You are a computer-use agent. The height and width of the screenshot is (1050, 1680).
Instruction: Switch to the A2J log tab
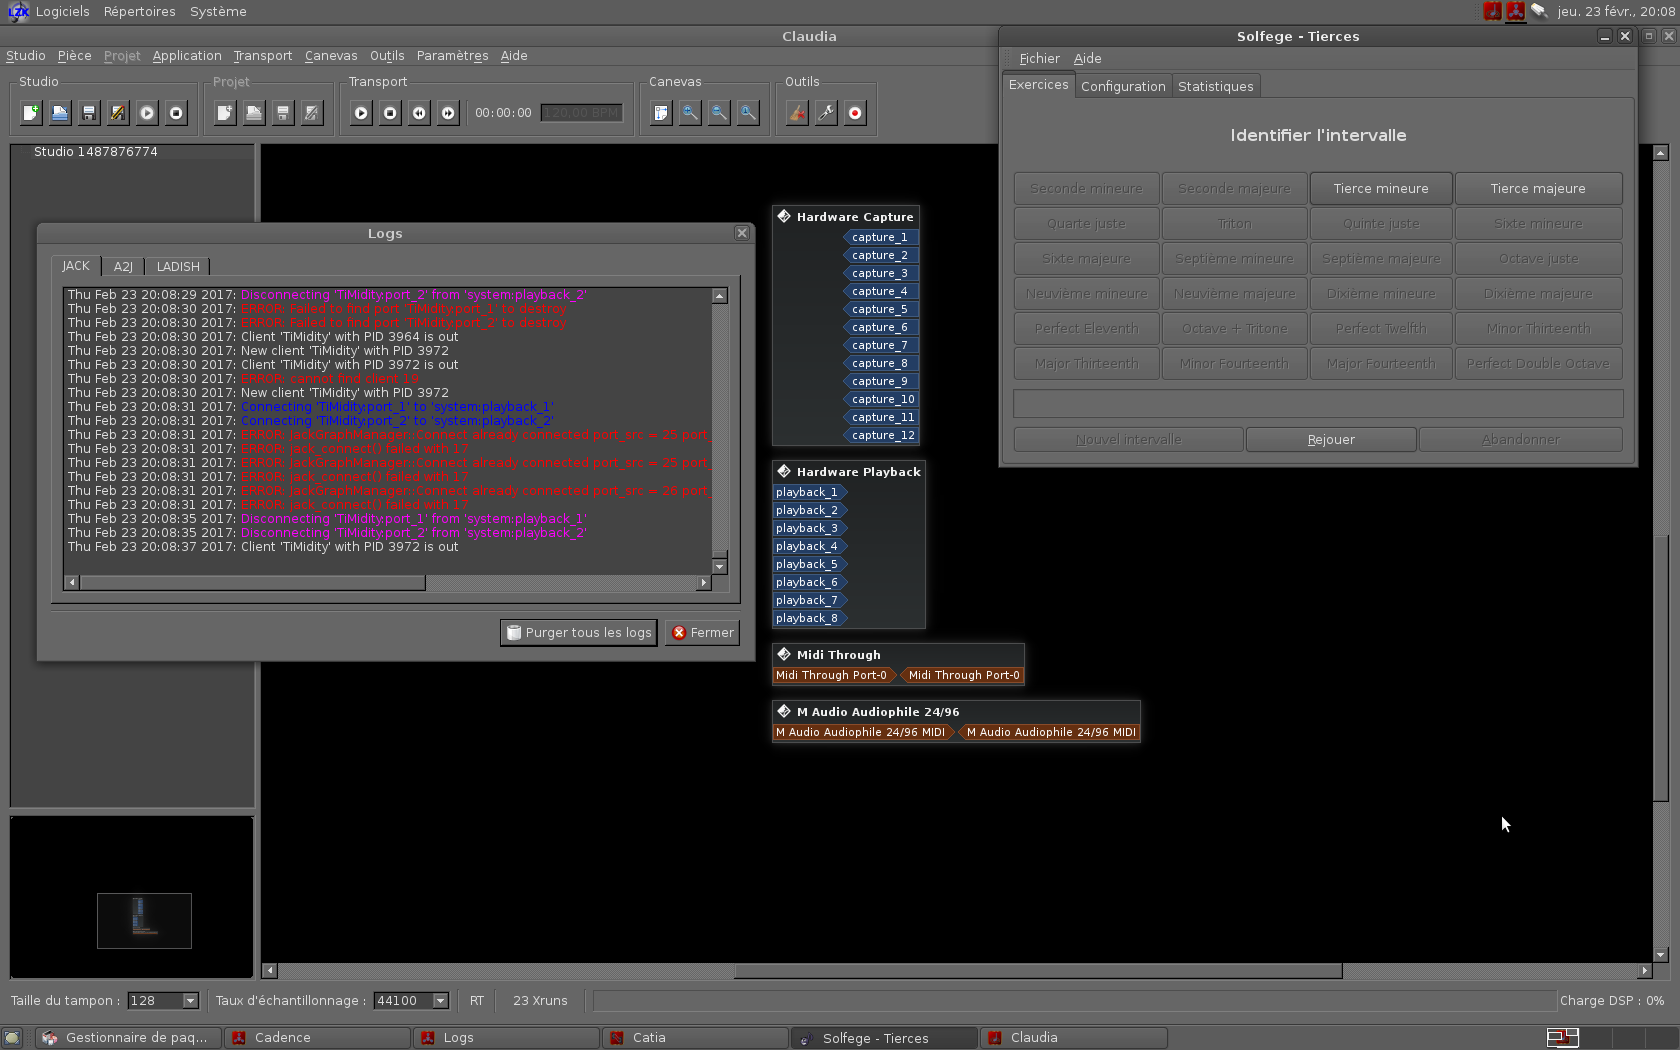123,267
